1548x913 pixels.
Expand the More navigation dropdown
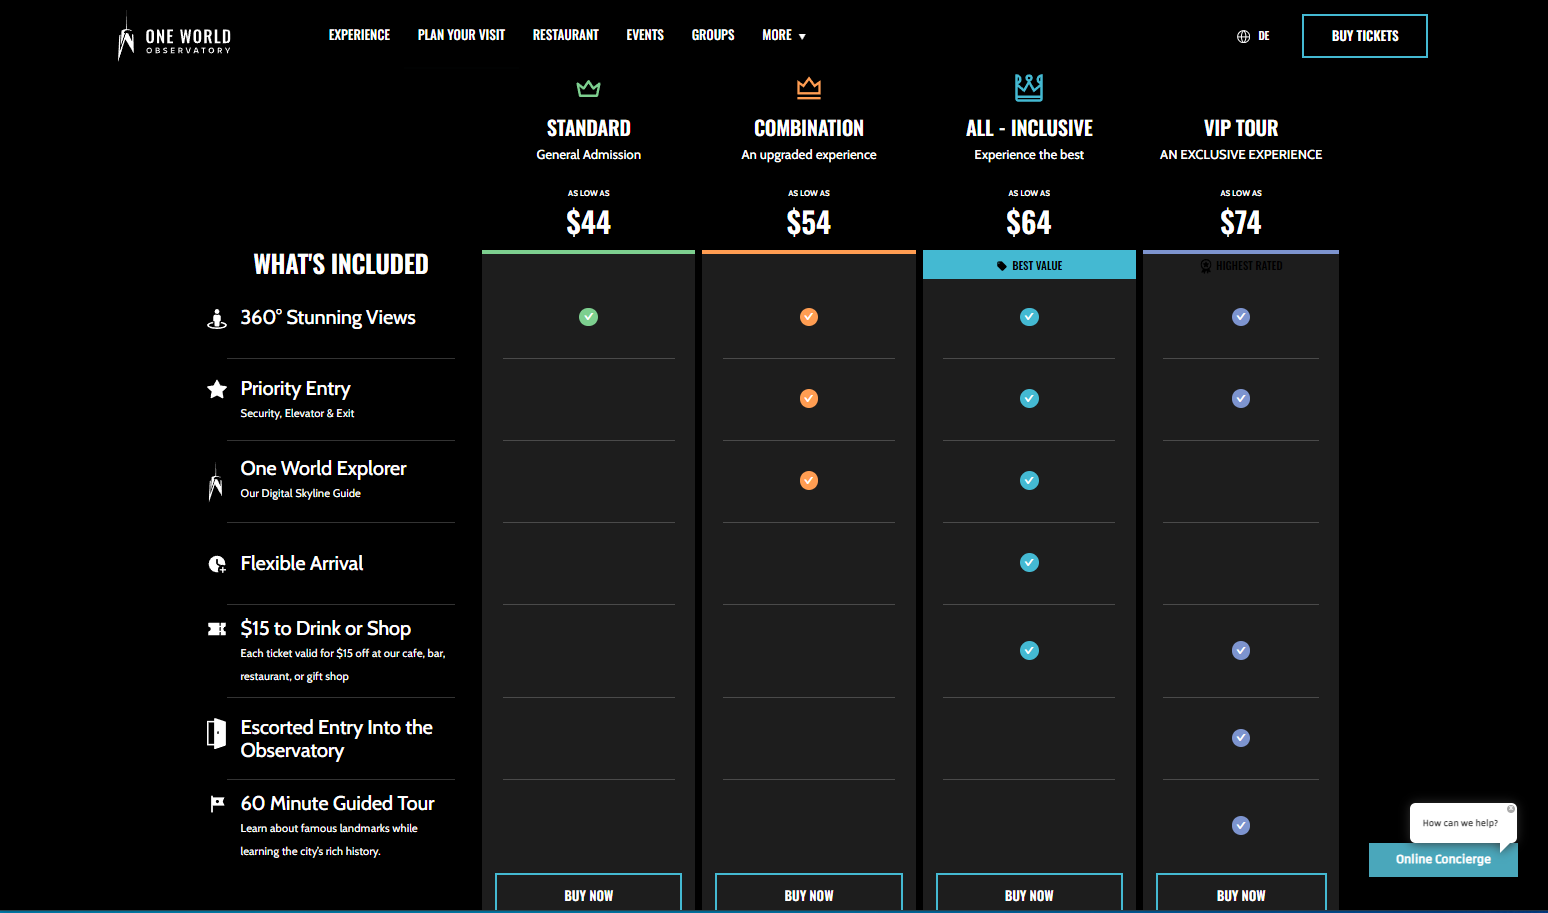coord(784,35)
